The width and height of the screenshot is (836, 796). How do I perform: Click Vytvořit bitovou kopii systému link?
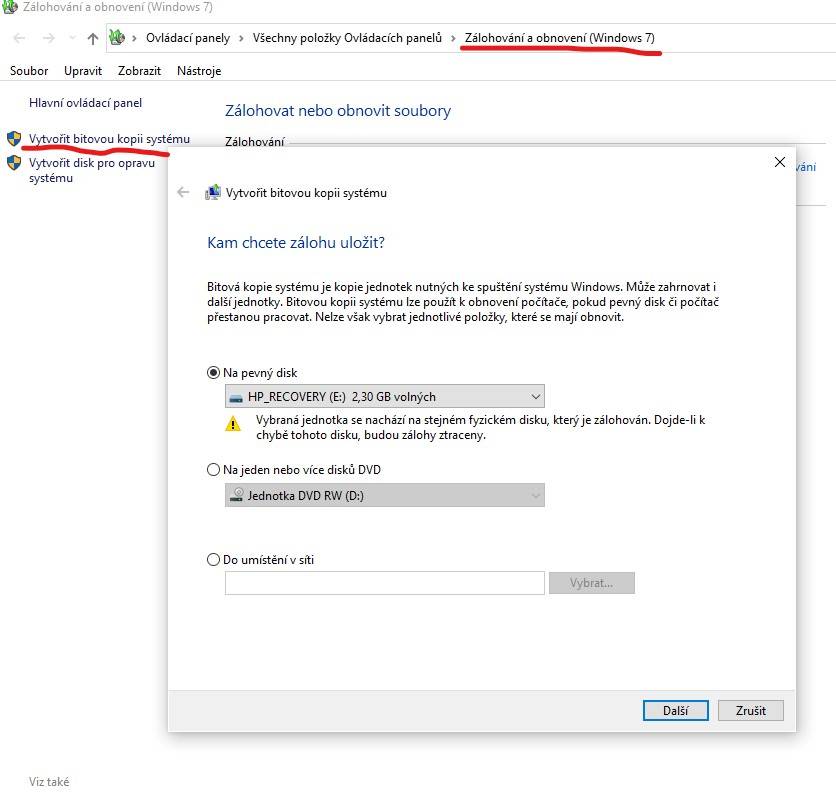pyautogui.click(x=109, y=139)
